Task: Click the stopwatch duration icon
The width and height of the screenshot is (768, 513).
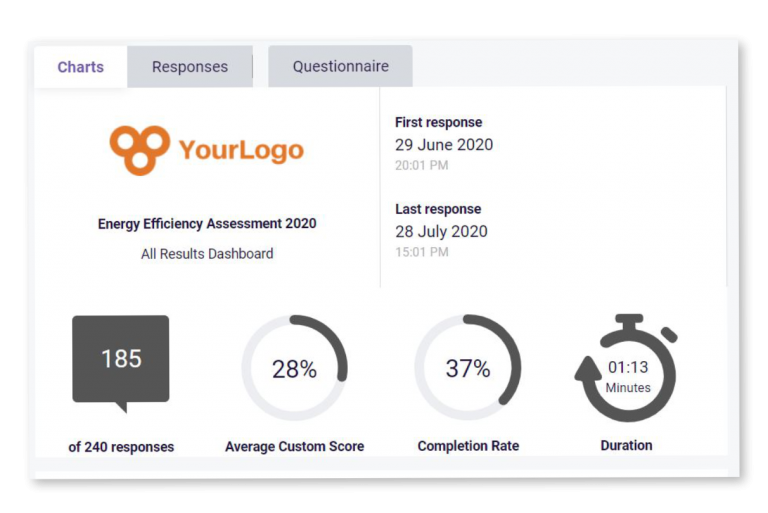Action: coord(627,370)
